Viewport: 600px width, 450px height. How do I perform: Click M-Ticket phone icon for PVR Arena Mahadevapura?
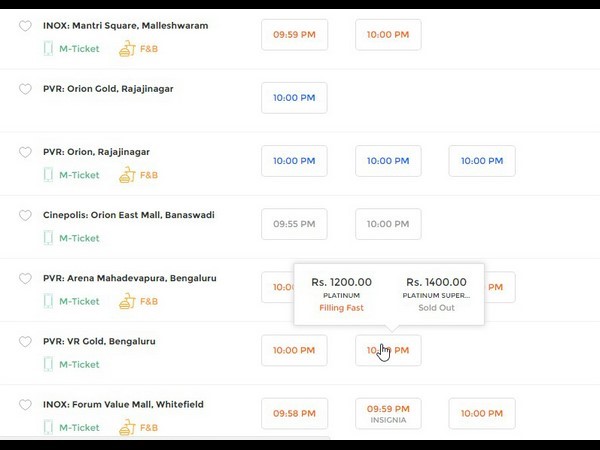point(48,301)
